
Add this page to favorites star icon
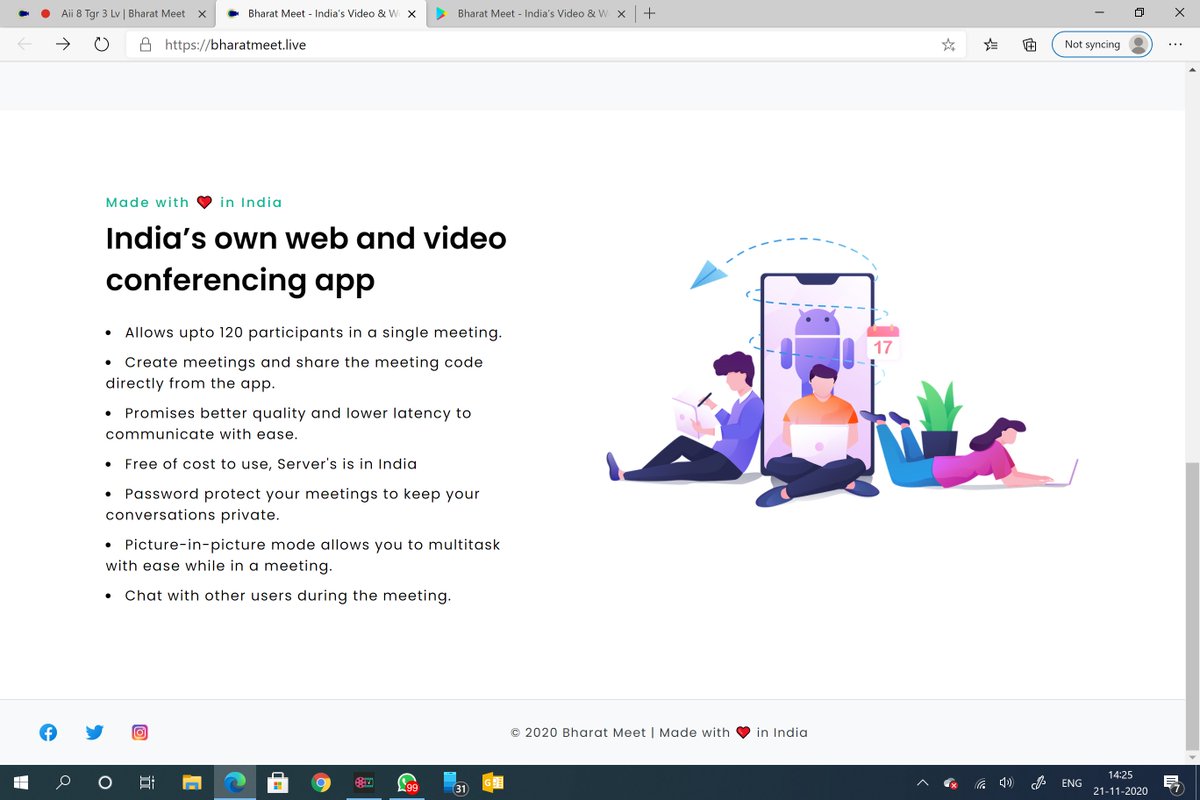pyautogui.click(x=948, y=45)
